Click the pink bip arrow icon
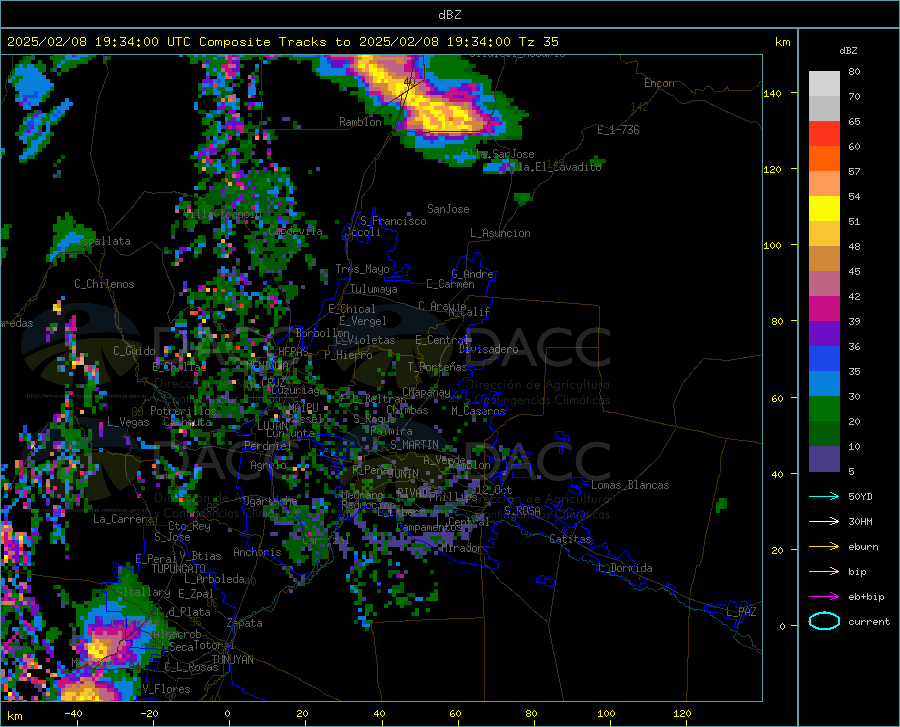The image size is (900, 727). pyautogui.click(x=824, y=572)
